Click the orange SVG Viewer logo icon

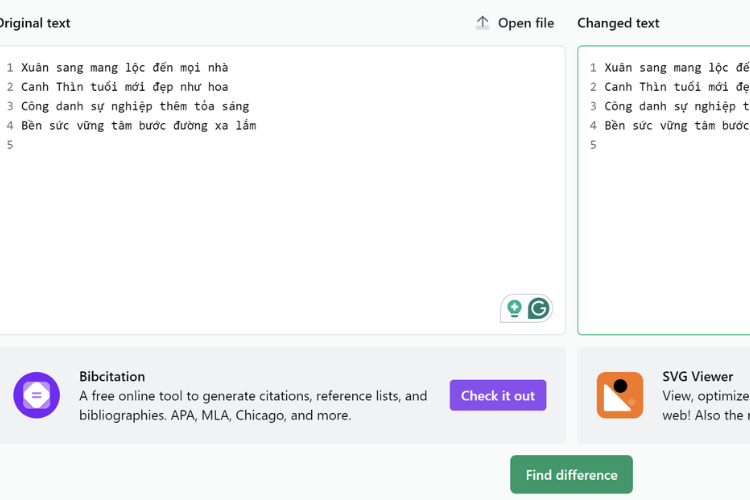point(619,395)
